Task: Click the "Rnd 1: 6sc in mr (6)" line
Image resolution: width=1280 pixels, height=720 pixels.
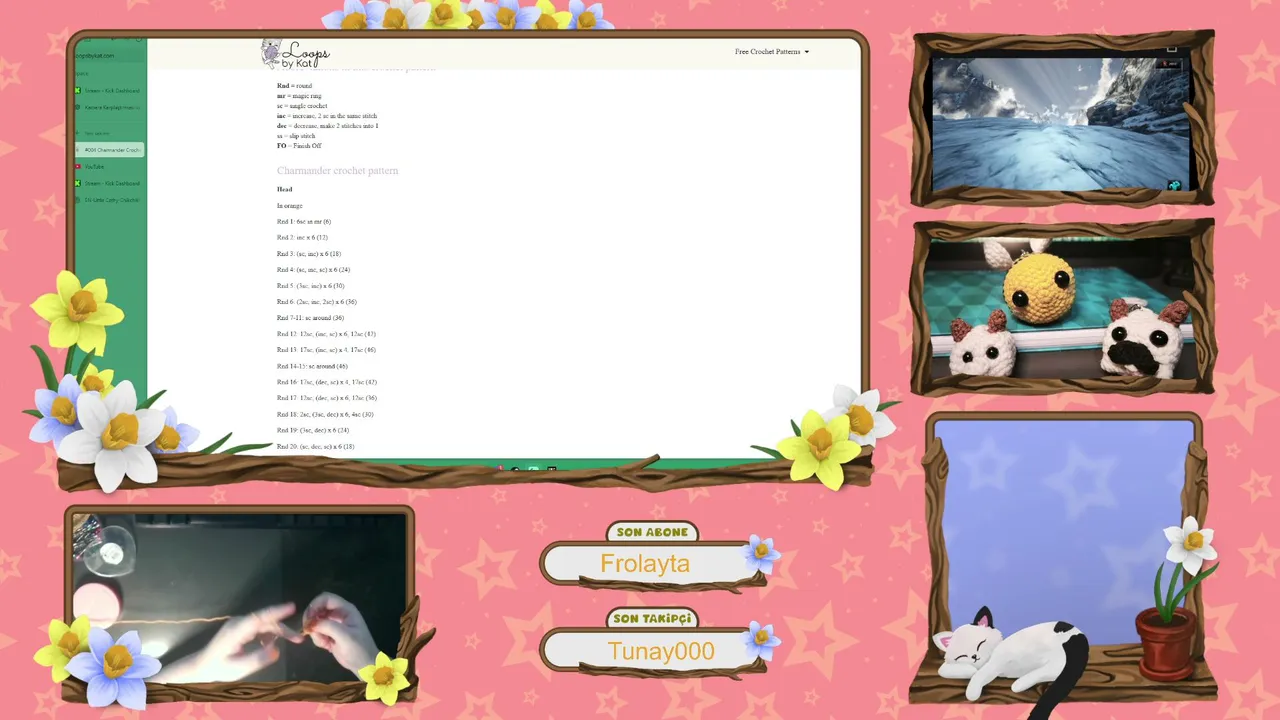Action: click(x=304, y=222)
